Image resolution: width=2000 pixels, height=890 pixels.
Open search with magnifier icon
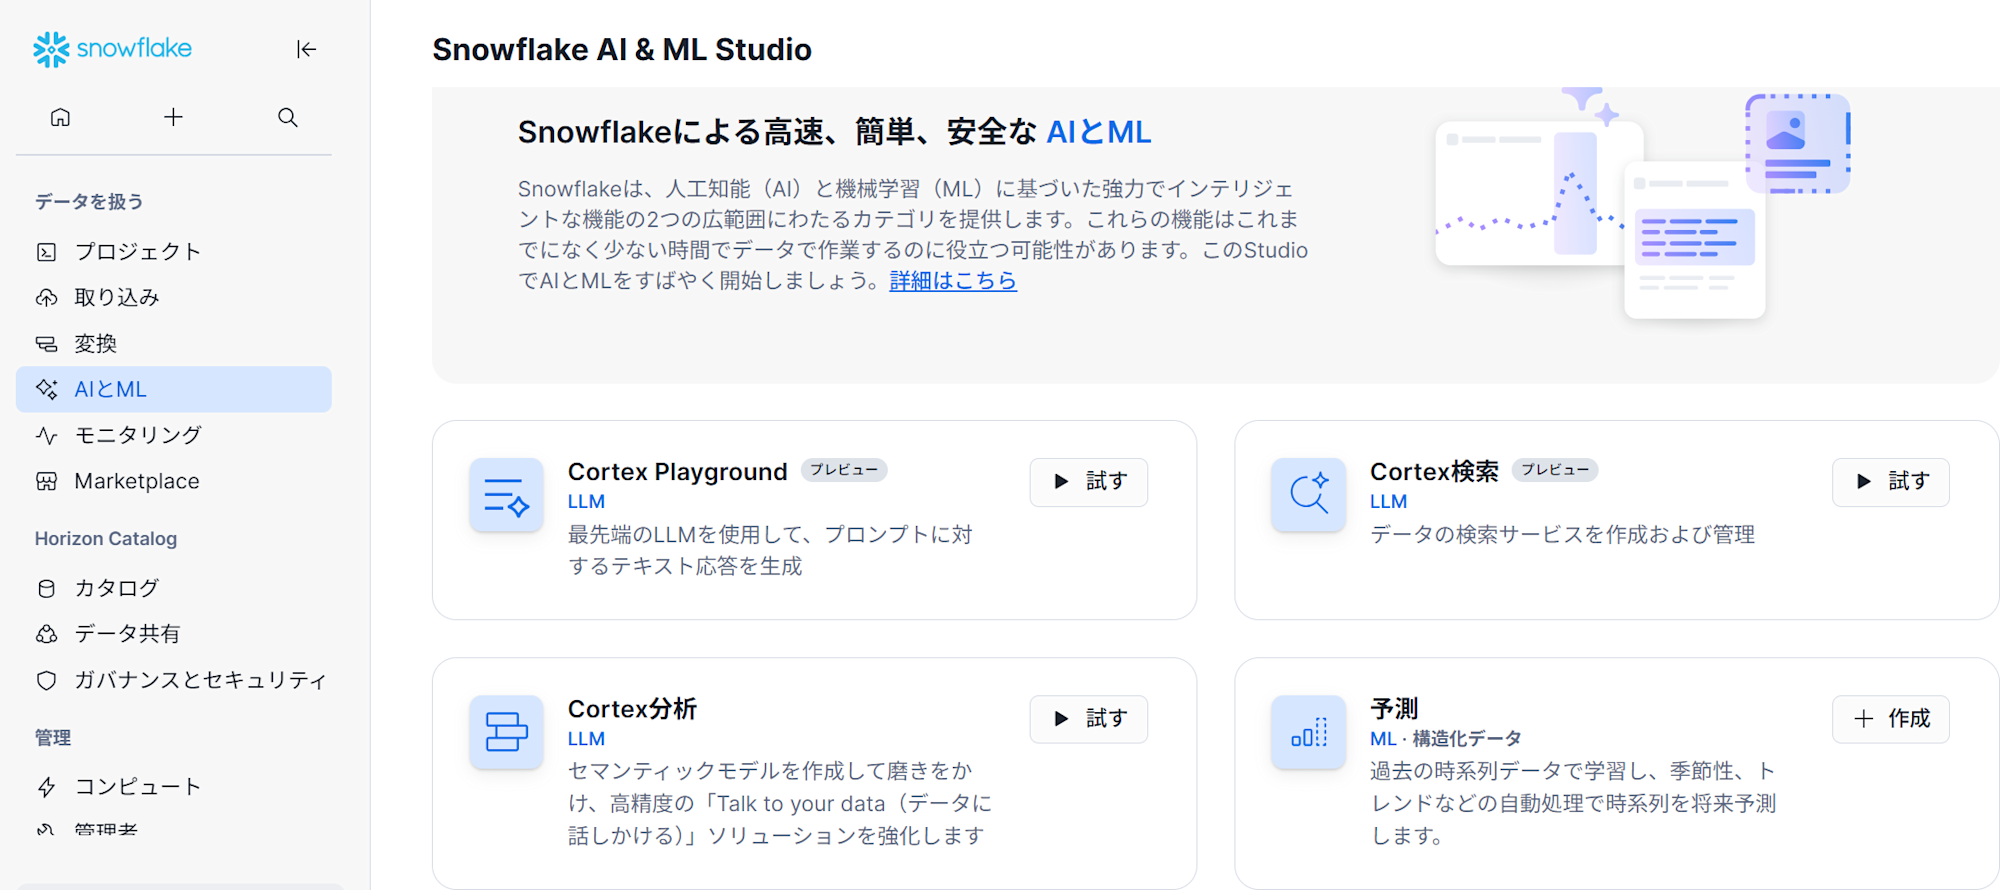coord(288,117)
